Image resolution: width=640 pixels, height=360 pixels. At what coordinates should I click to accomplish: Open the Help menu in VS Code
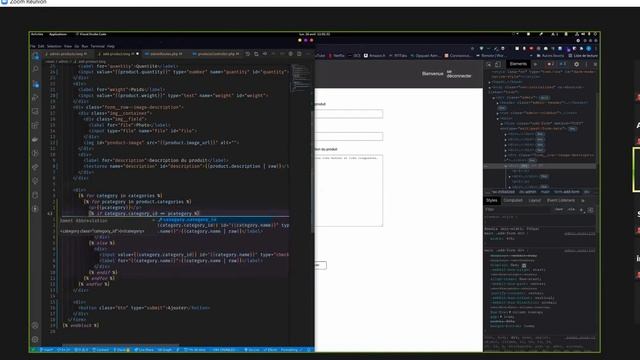pyautogui.click(x=111, y=46)
